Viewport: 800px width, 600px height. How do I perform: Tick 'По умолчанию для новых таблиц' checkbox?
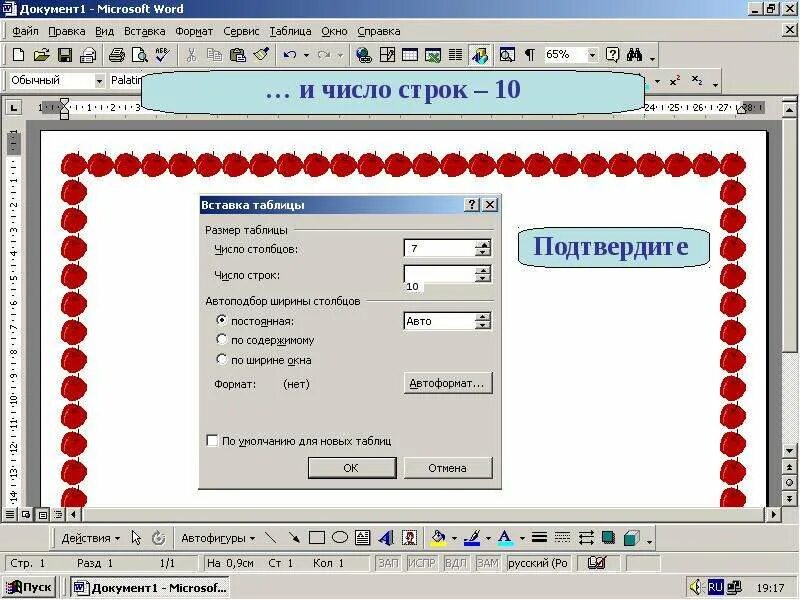tap(212, 440)
